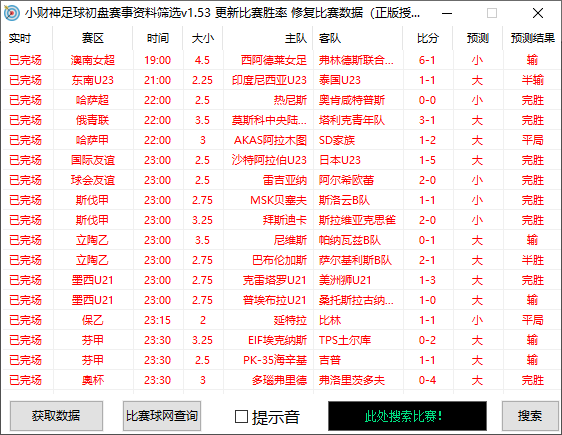Click the 半胜 result cell
Image resolution: width=562 pixels, height=435 pixels.
(533, 260)
